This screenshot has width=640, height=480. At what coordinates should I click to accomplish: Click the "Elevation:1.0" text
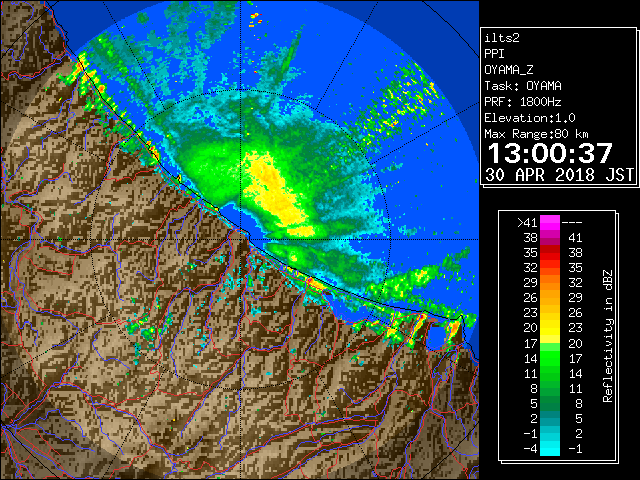click(x=530, y=118)
